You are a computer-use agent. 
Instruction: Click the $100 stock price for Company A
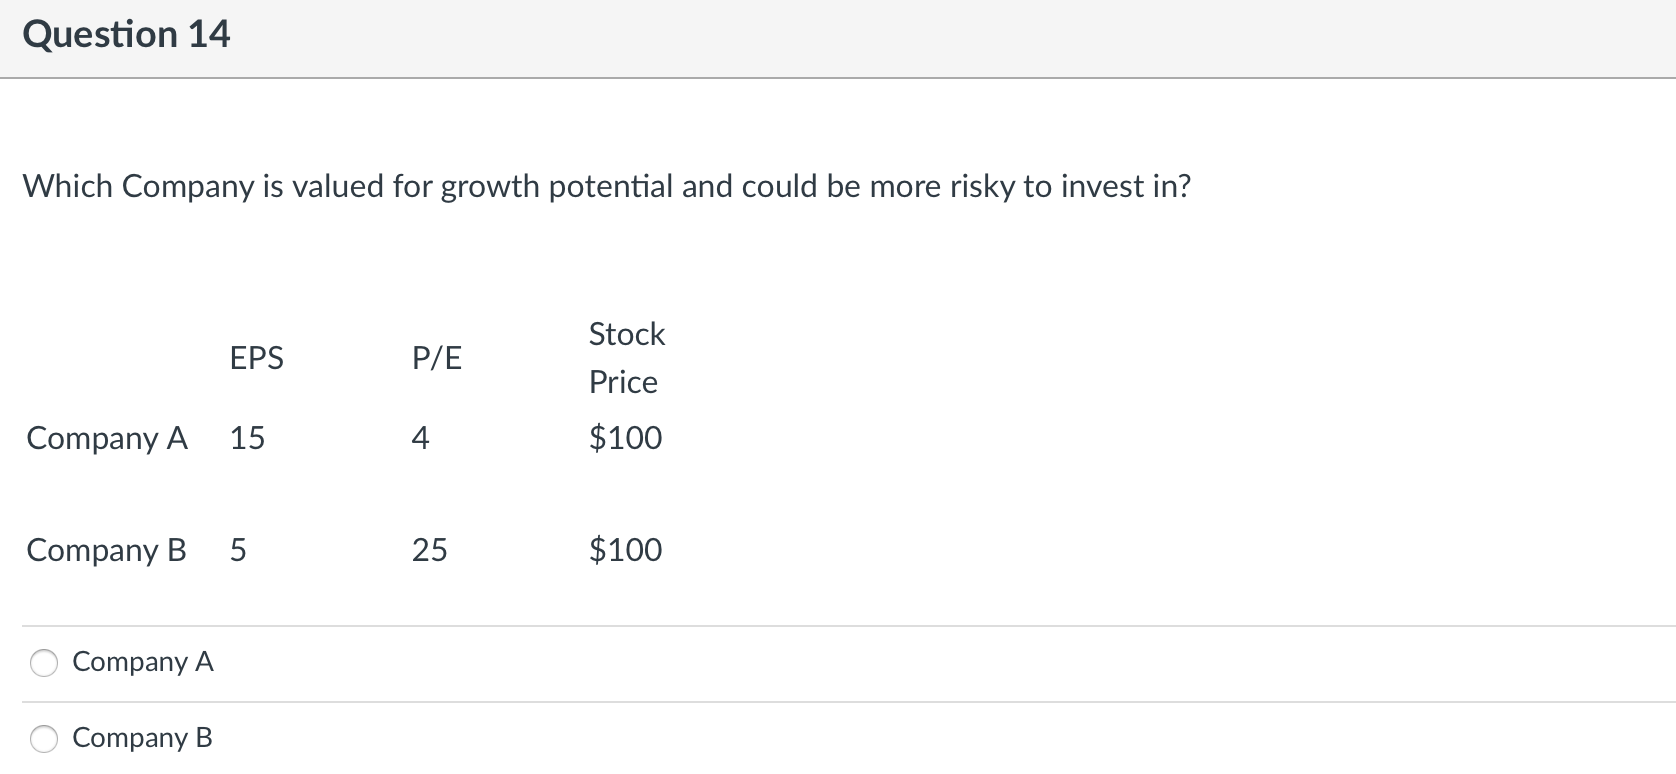(624, 438)
